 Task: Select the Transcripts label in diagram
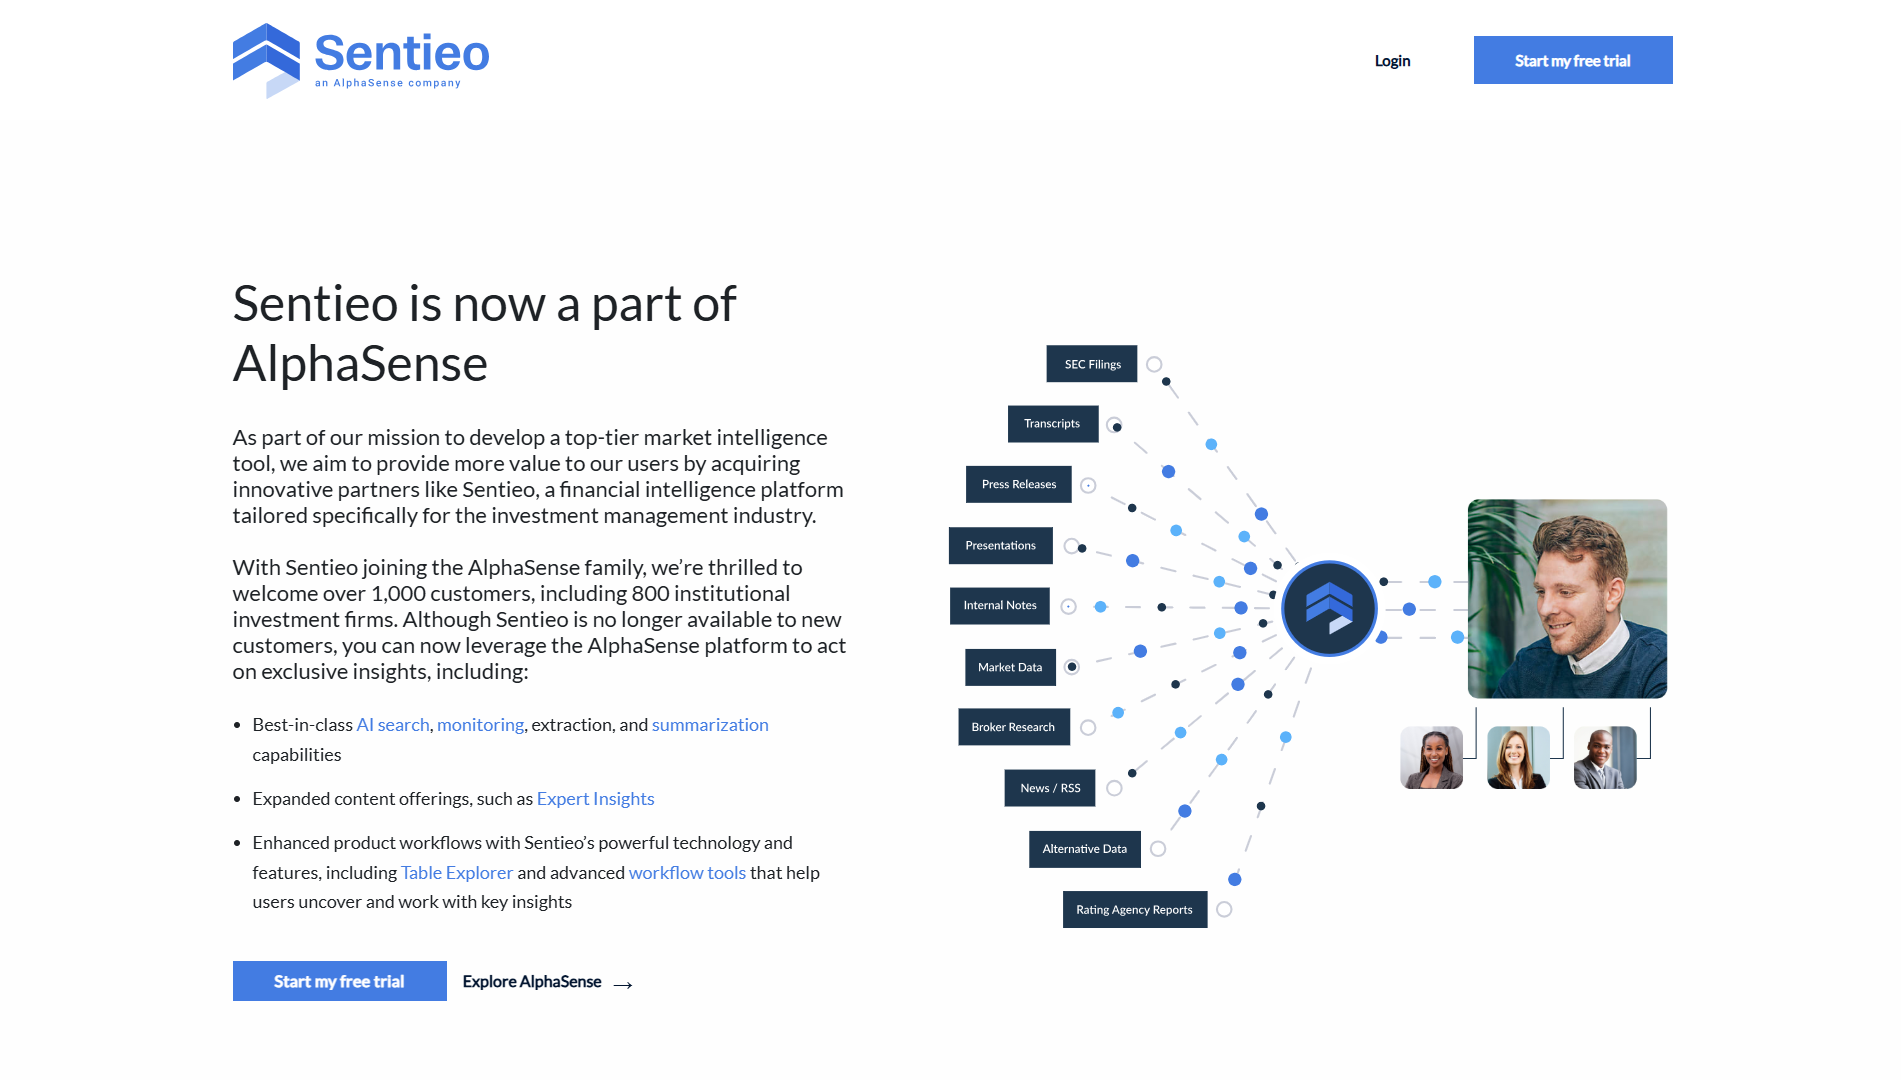click(x=1052, y=424)
